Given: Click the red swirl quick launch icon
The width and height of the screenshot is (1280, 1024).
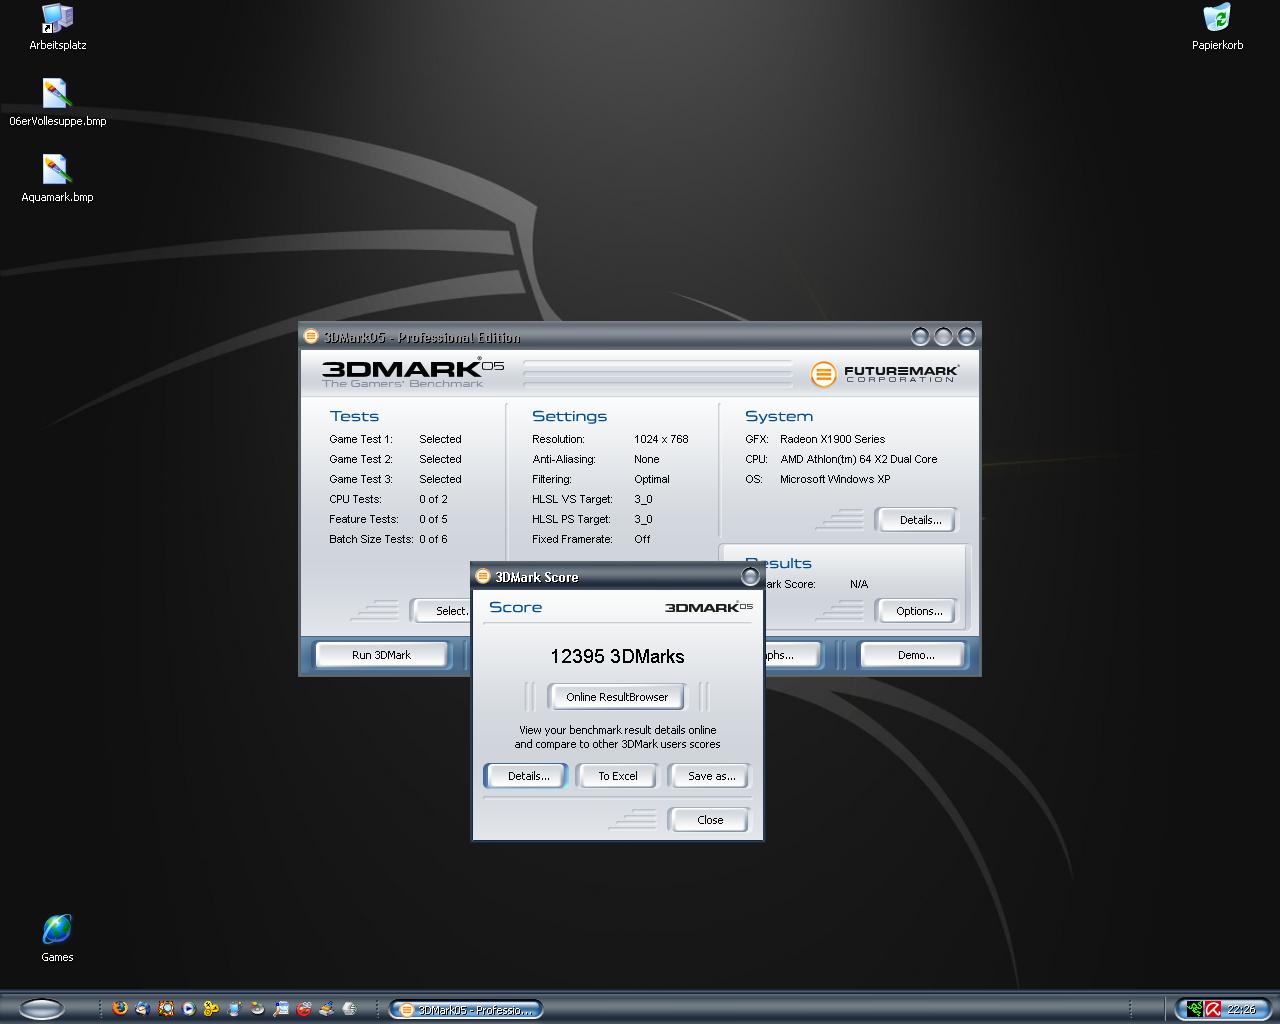Looking at the screenshot, I should click(304, 1008).
